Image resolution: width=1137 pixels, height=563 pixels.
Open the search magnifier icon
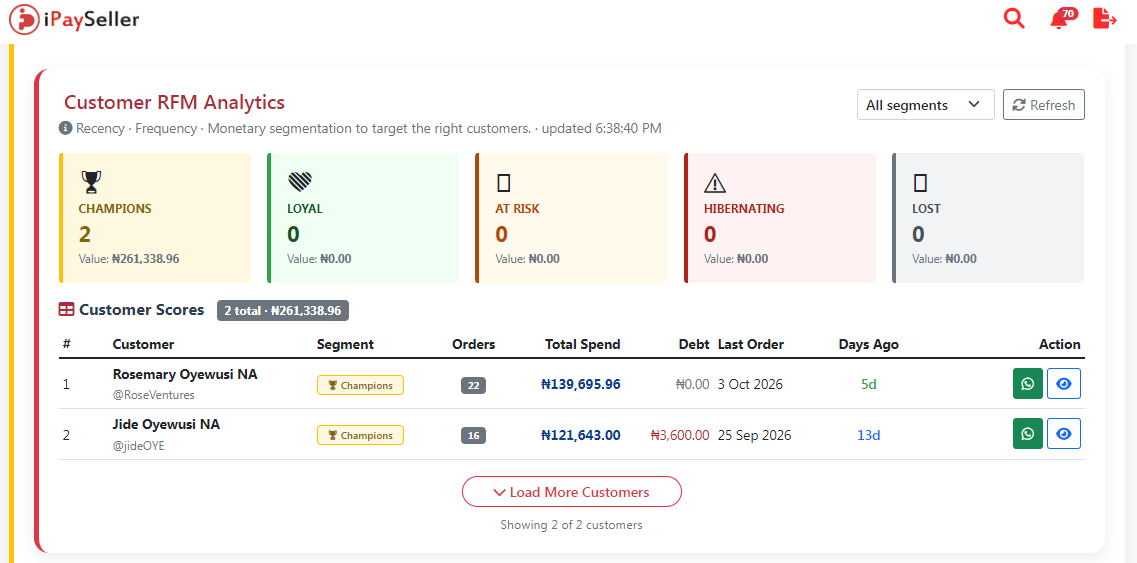1014,18
